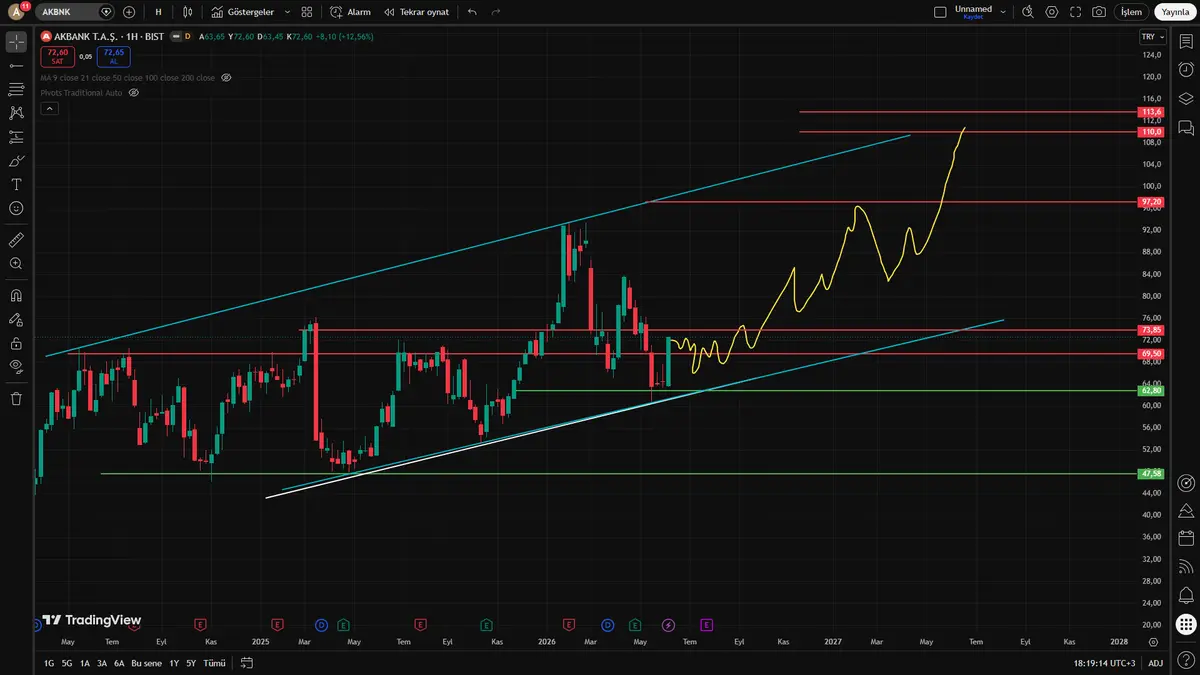Viewport: 1200px width, 675px height.
Task: Select the Tümü all-time range
Action: pos(214,663)
